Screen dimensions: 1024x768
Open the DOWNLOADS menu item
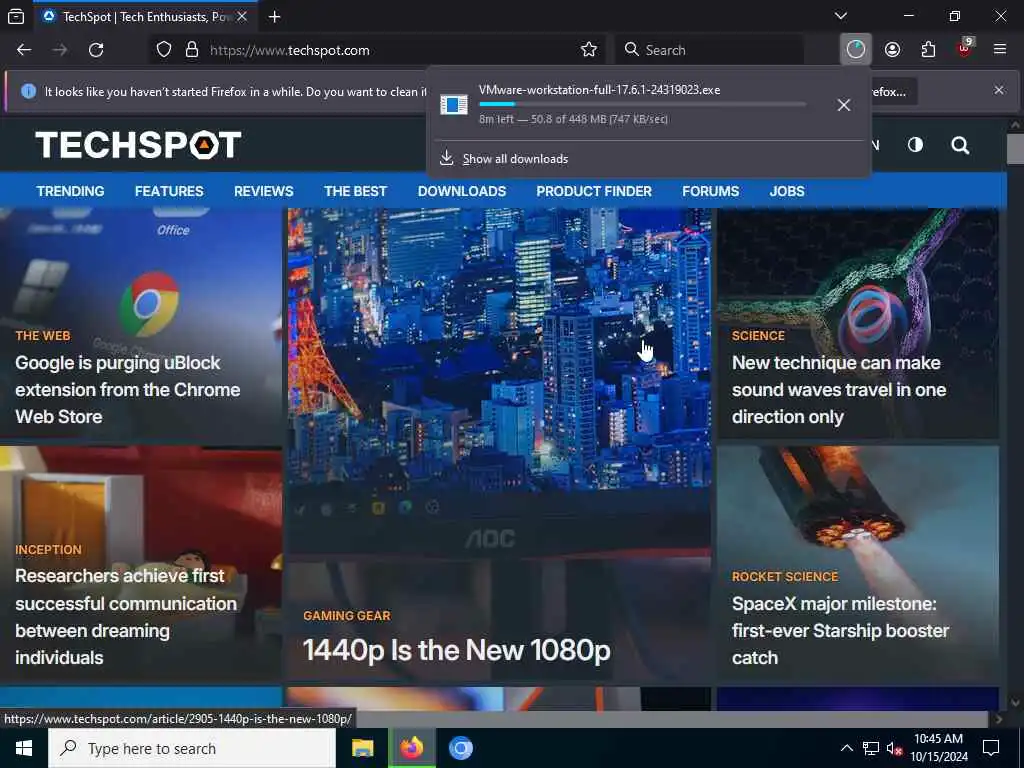coord(462,191)
